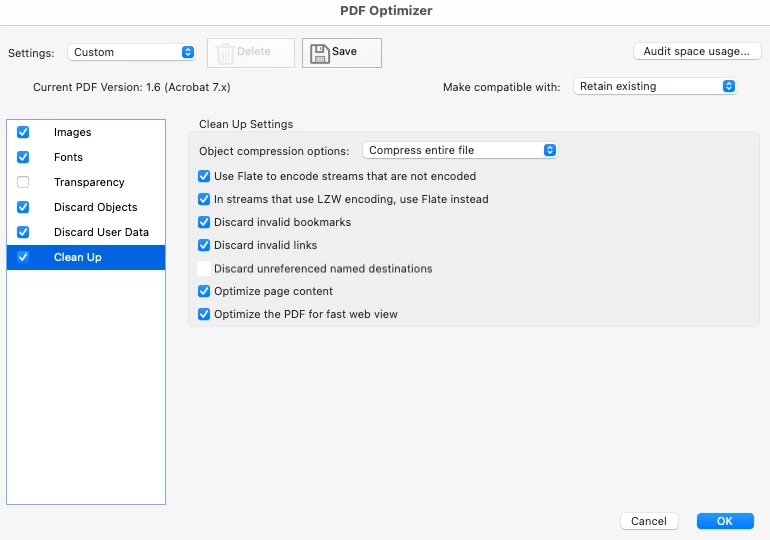Toggle the Fonts panel checkbox

pos(23,157)
